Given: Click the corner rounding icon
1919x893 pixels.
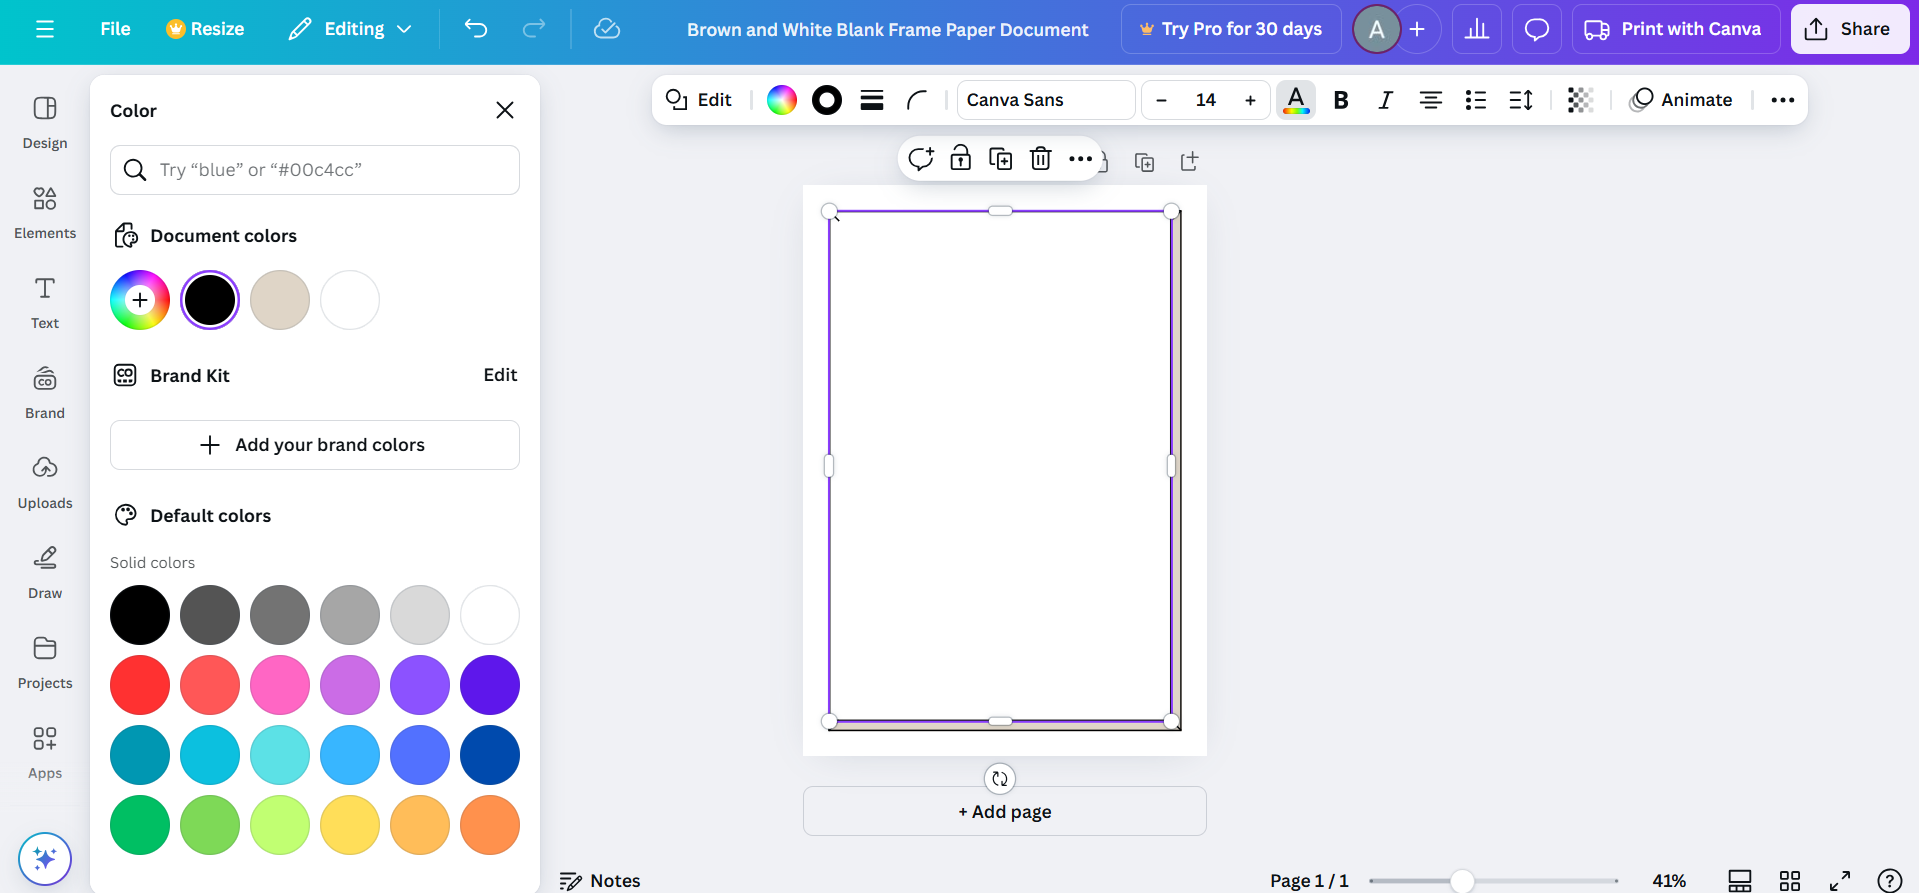Looking at the screenshot, I should click(x=917, y=100).
